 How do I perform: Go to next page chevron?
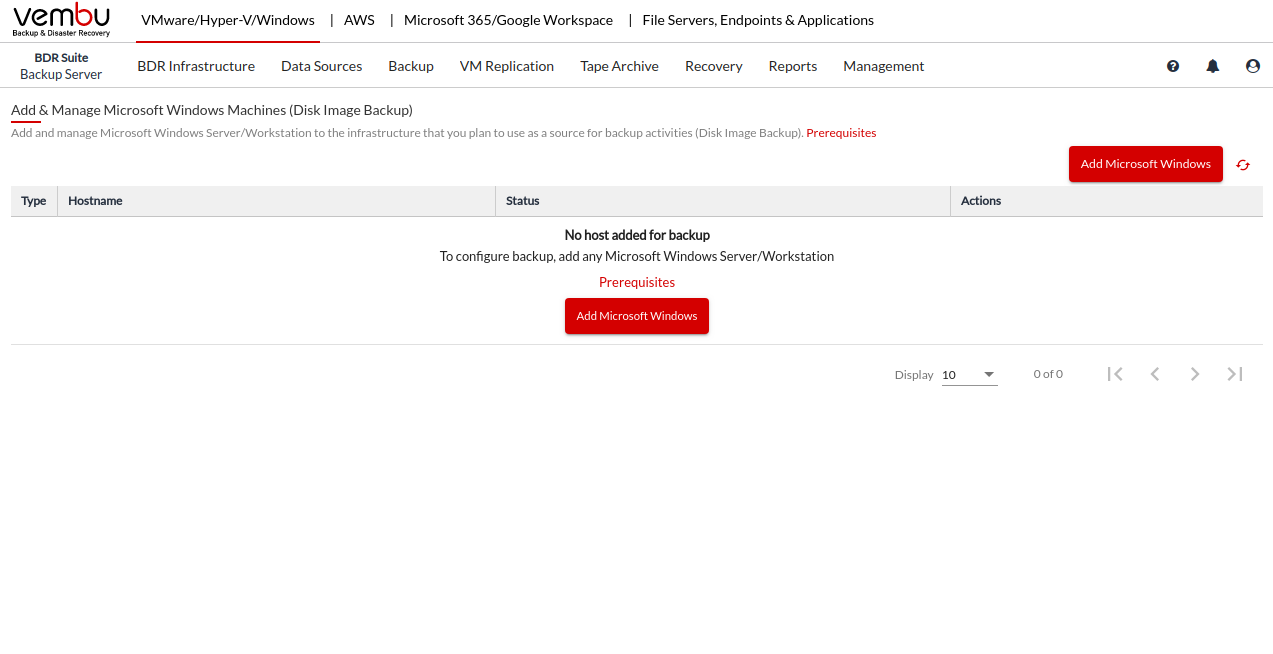pos(1195,374)
